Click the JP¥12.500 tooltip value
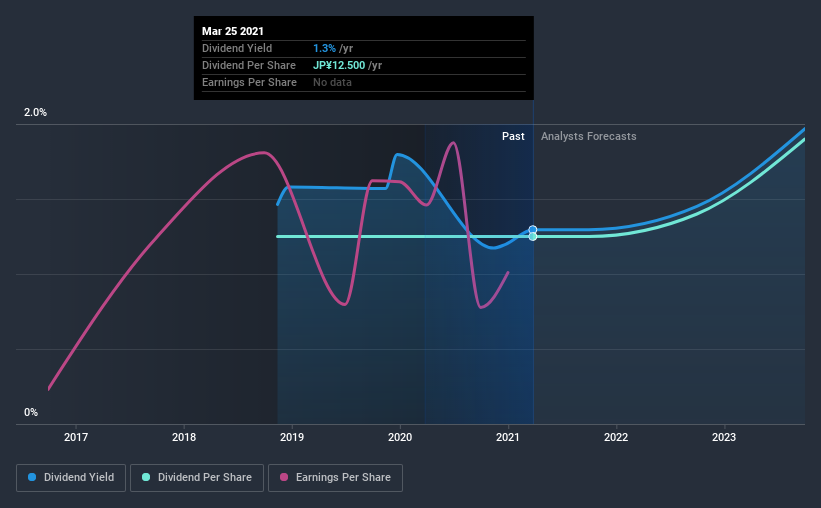 point(339,65)
